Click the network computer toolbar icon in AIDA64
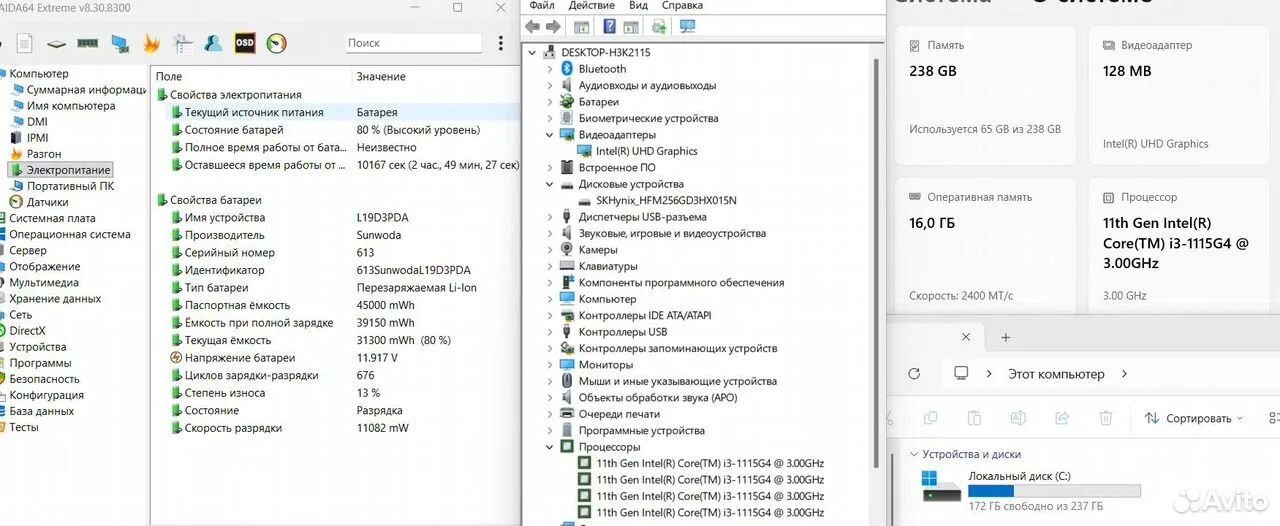Viewport: 1280px width, 526px height. [x=120, y=43]
